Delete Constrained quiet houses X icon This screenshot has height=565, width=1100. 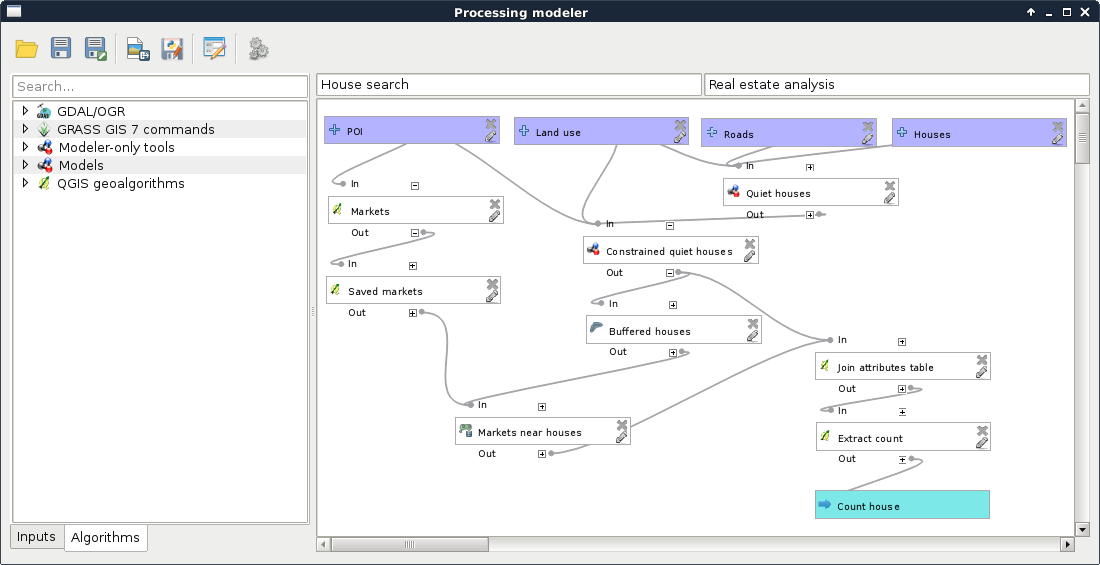coord(750,244)
